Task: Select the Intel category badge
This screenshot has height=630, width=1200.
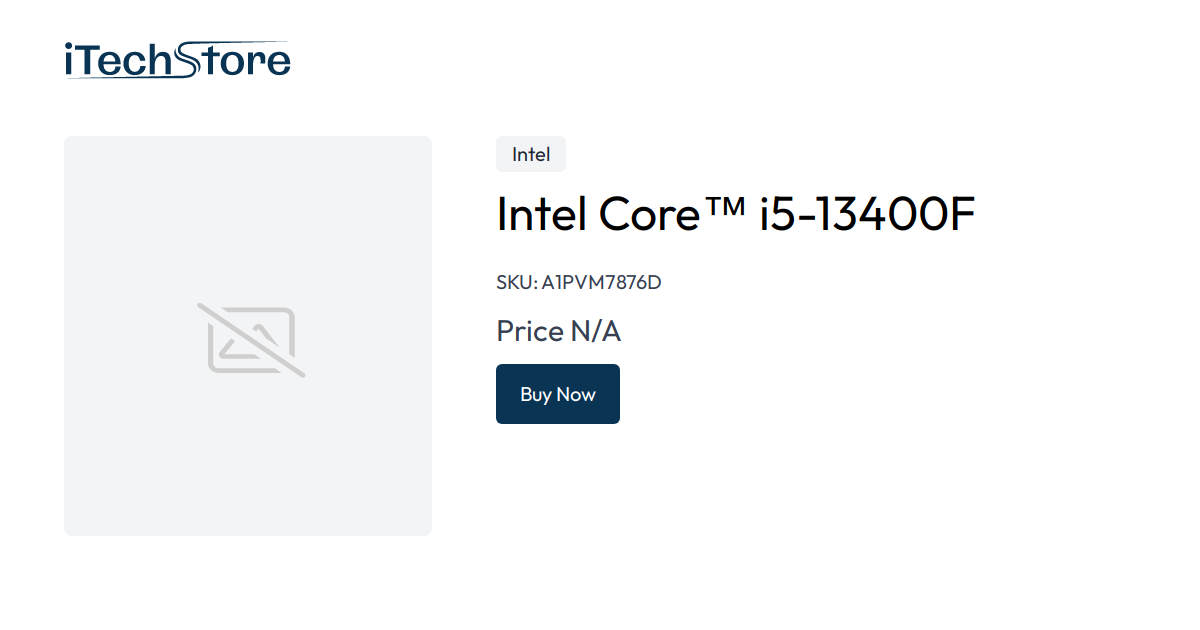Action: click(530, 154)
